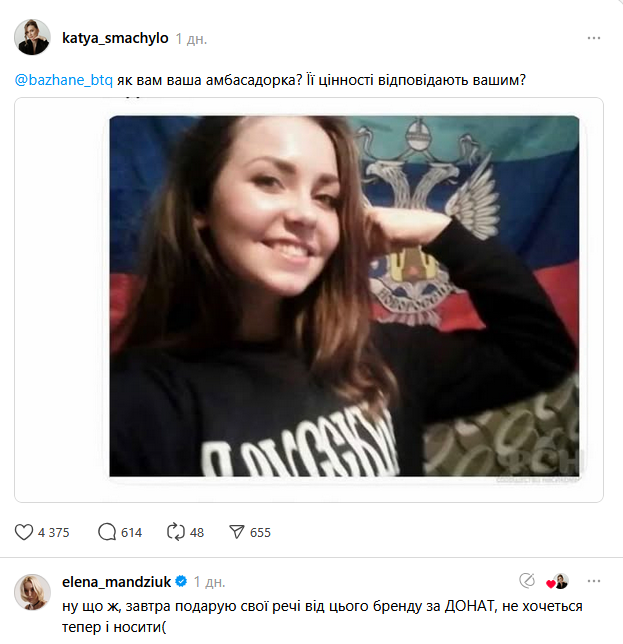Click the reply timestamp next to elena_mandziuk
The height and width of the screenshot is (644, 623).
(209, 582)
